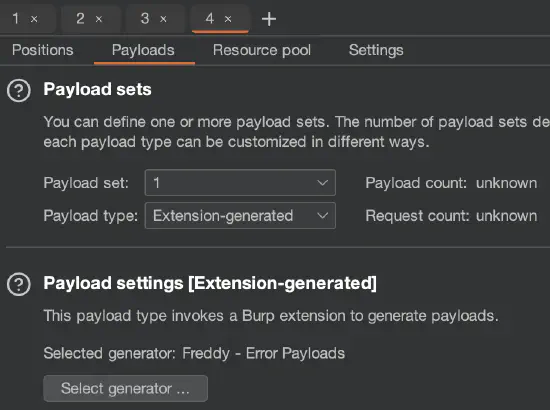Switch to Intruder tab 1
This screenshot has height=410, width=550.
(16, 19)
